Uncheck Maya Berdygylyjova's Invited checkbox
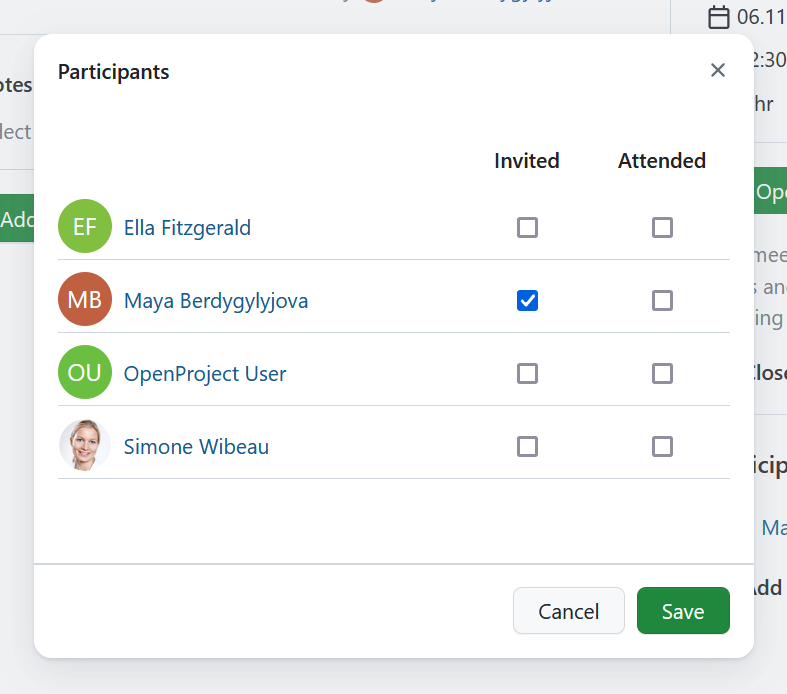This screenshot has height=694, width=787. tap(527, 300)
